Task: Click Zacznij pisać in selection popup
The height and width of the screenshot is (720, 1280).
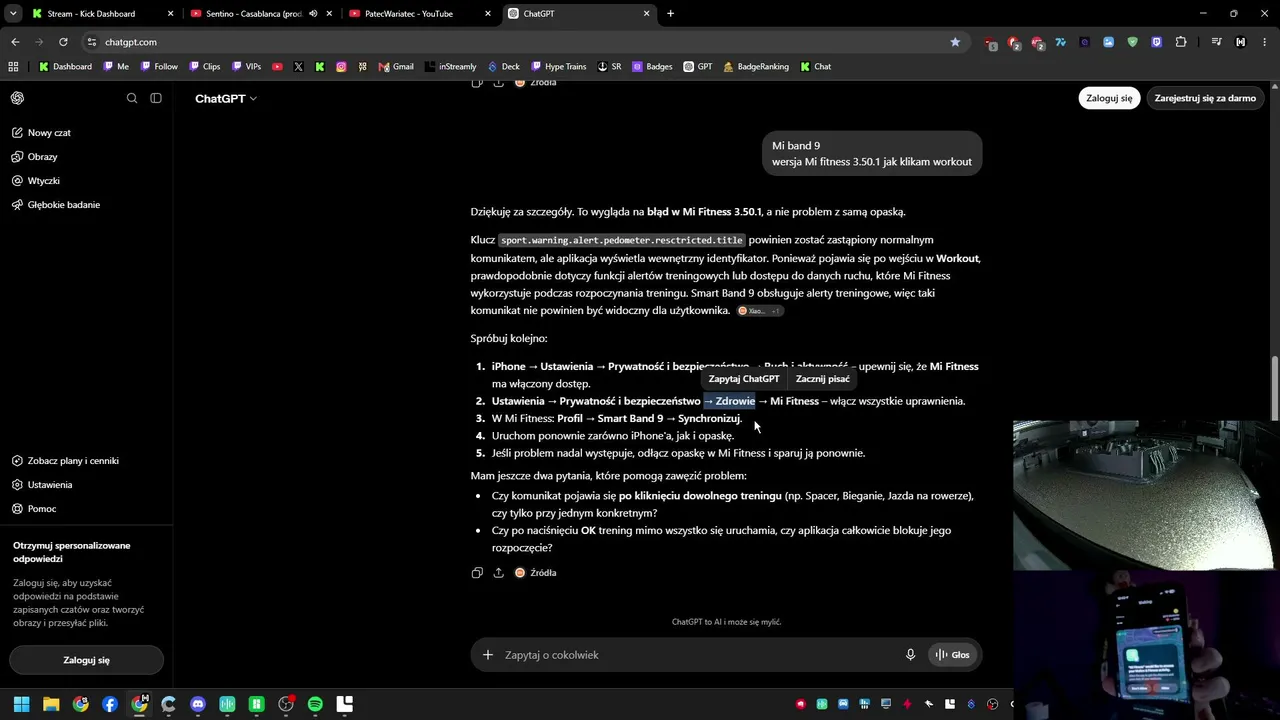Action: pos(823,379)
